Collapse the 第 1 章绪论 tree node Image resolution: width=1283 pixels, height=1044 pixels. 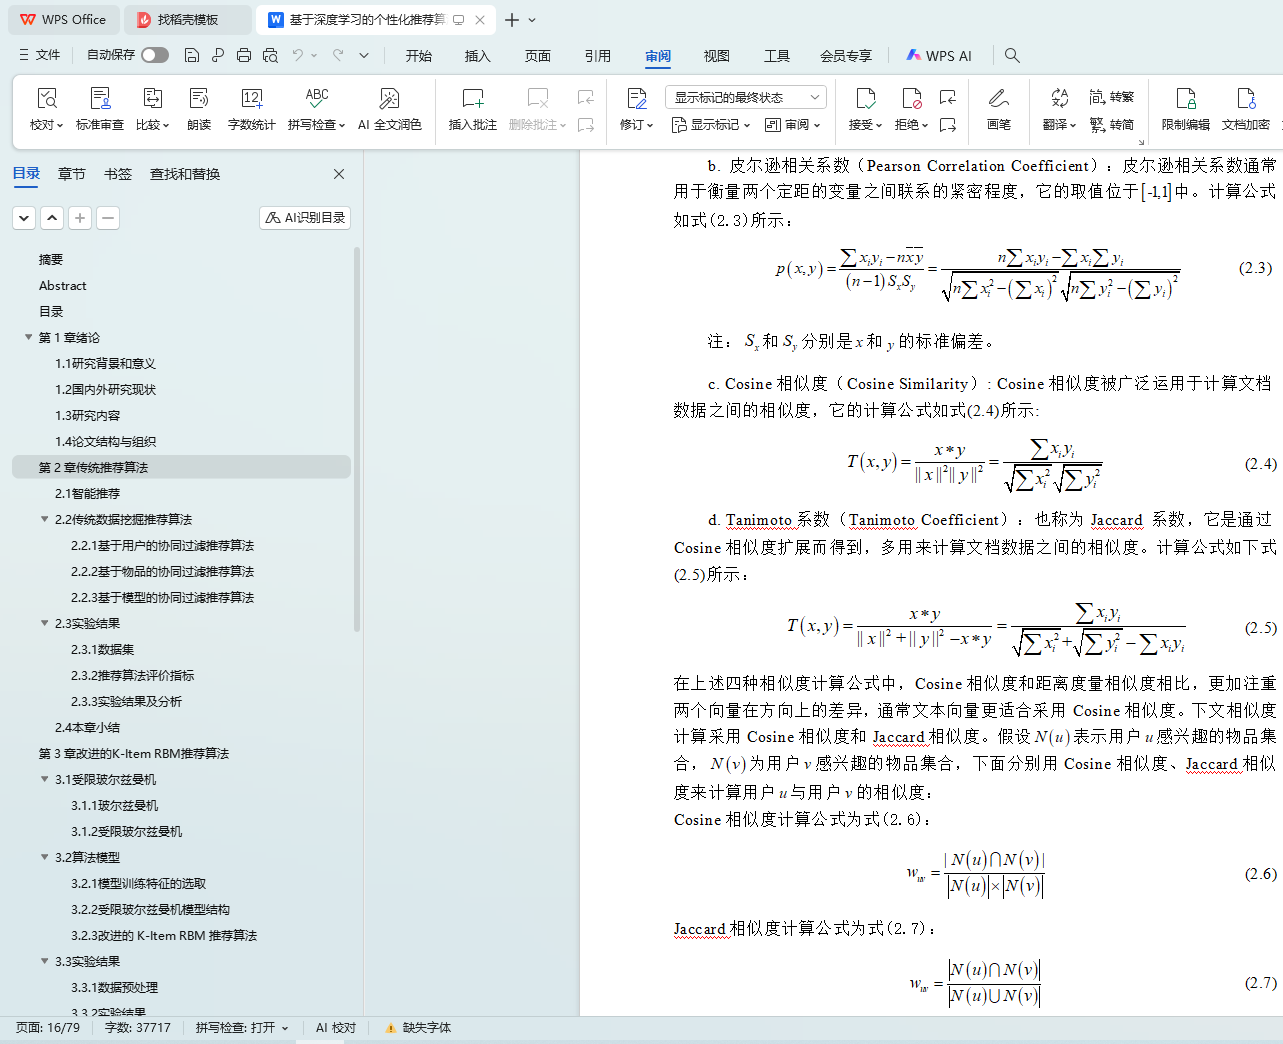tap(29, 338)
